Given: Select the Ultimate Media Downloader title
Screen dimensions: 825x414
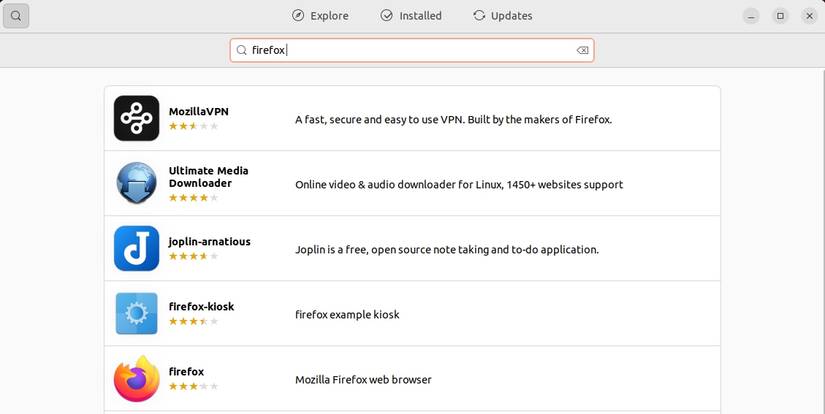Looking at the screenshot, I should click(x=208, y=177).
